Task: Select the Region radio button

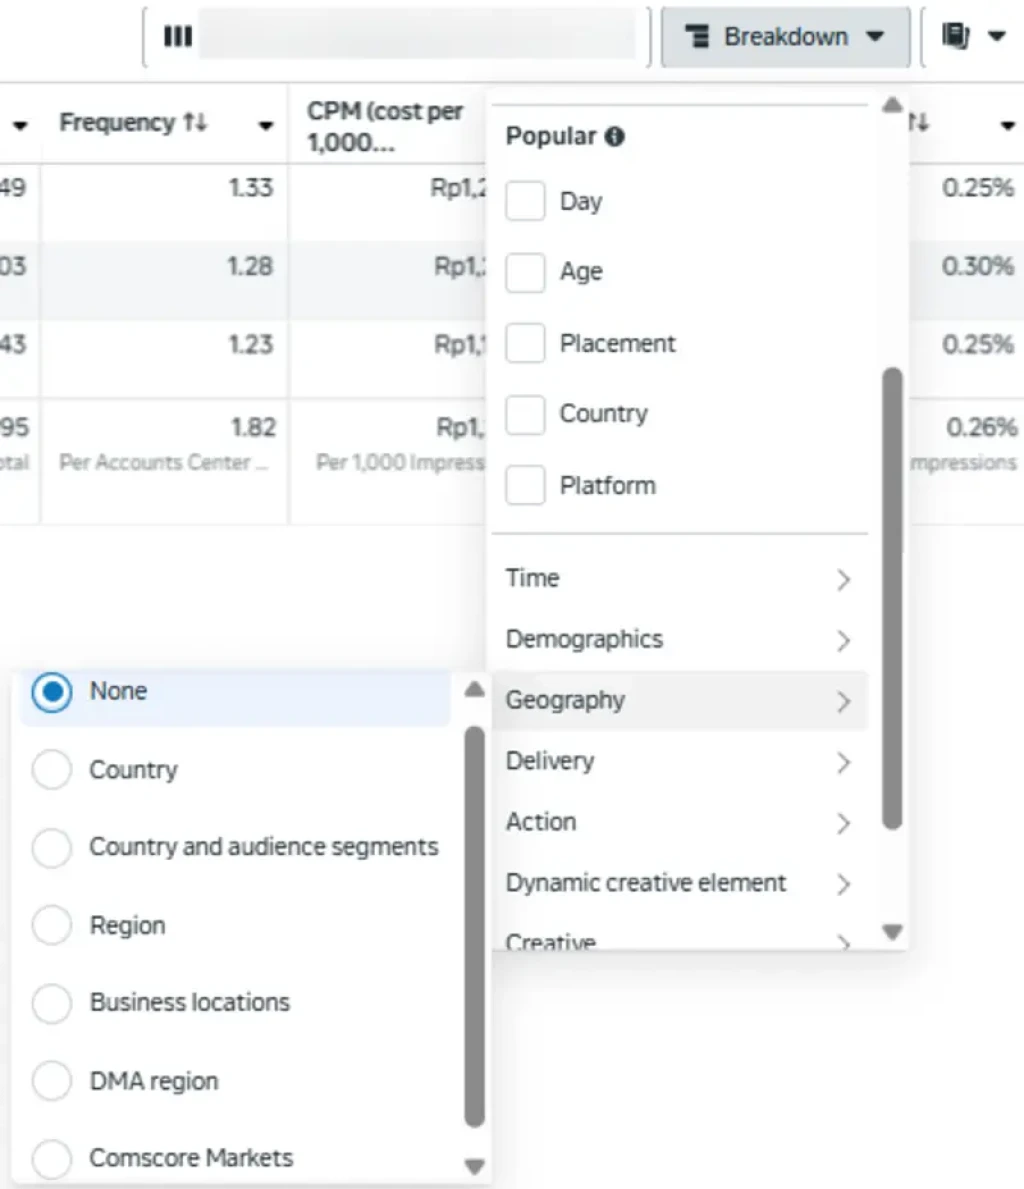Action: (52, 925)
